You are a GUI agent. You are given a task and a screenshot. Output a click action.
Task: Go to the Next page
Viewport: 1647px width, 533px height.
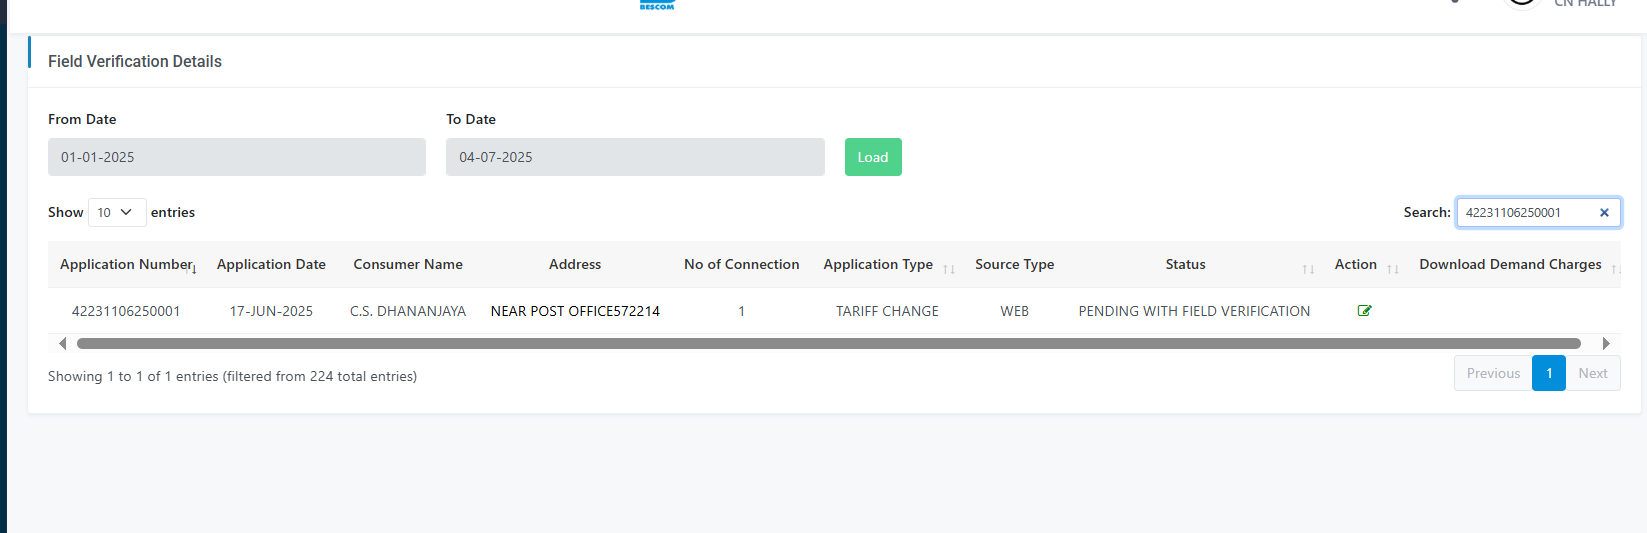click(1593, 374)
